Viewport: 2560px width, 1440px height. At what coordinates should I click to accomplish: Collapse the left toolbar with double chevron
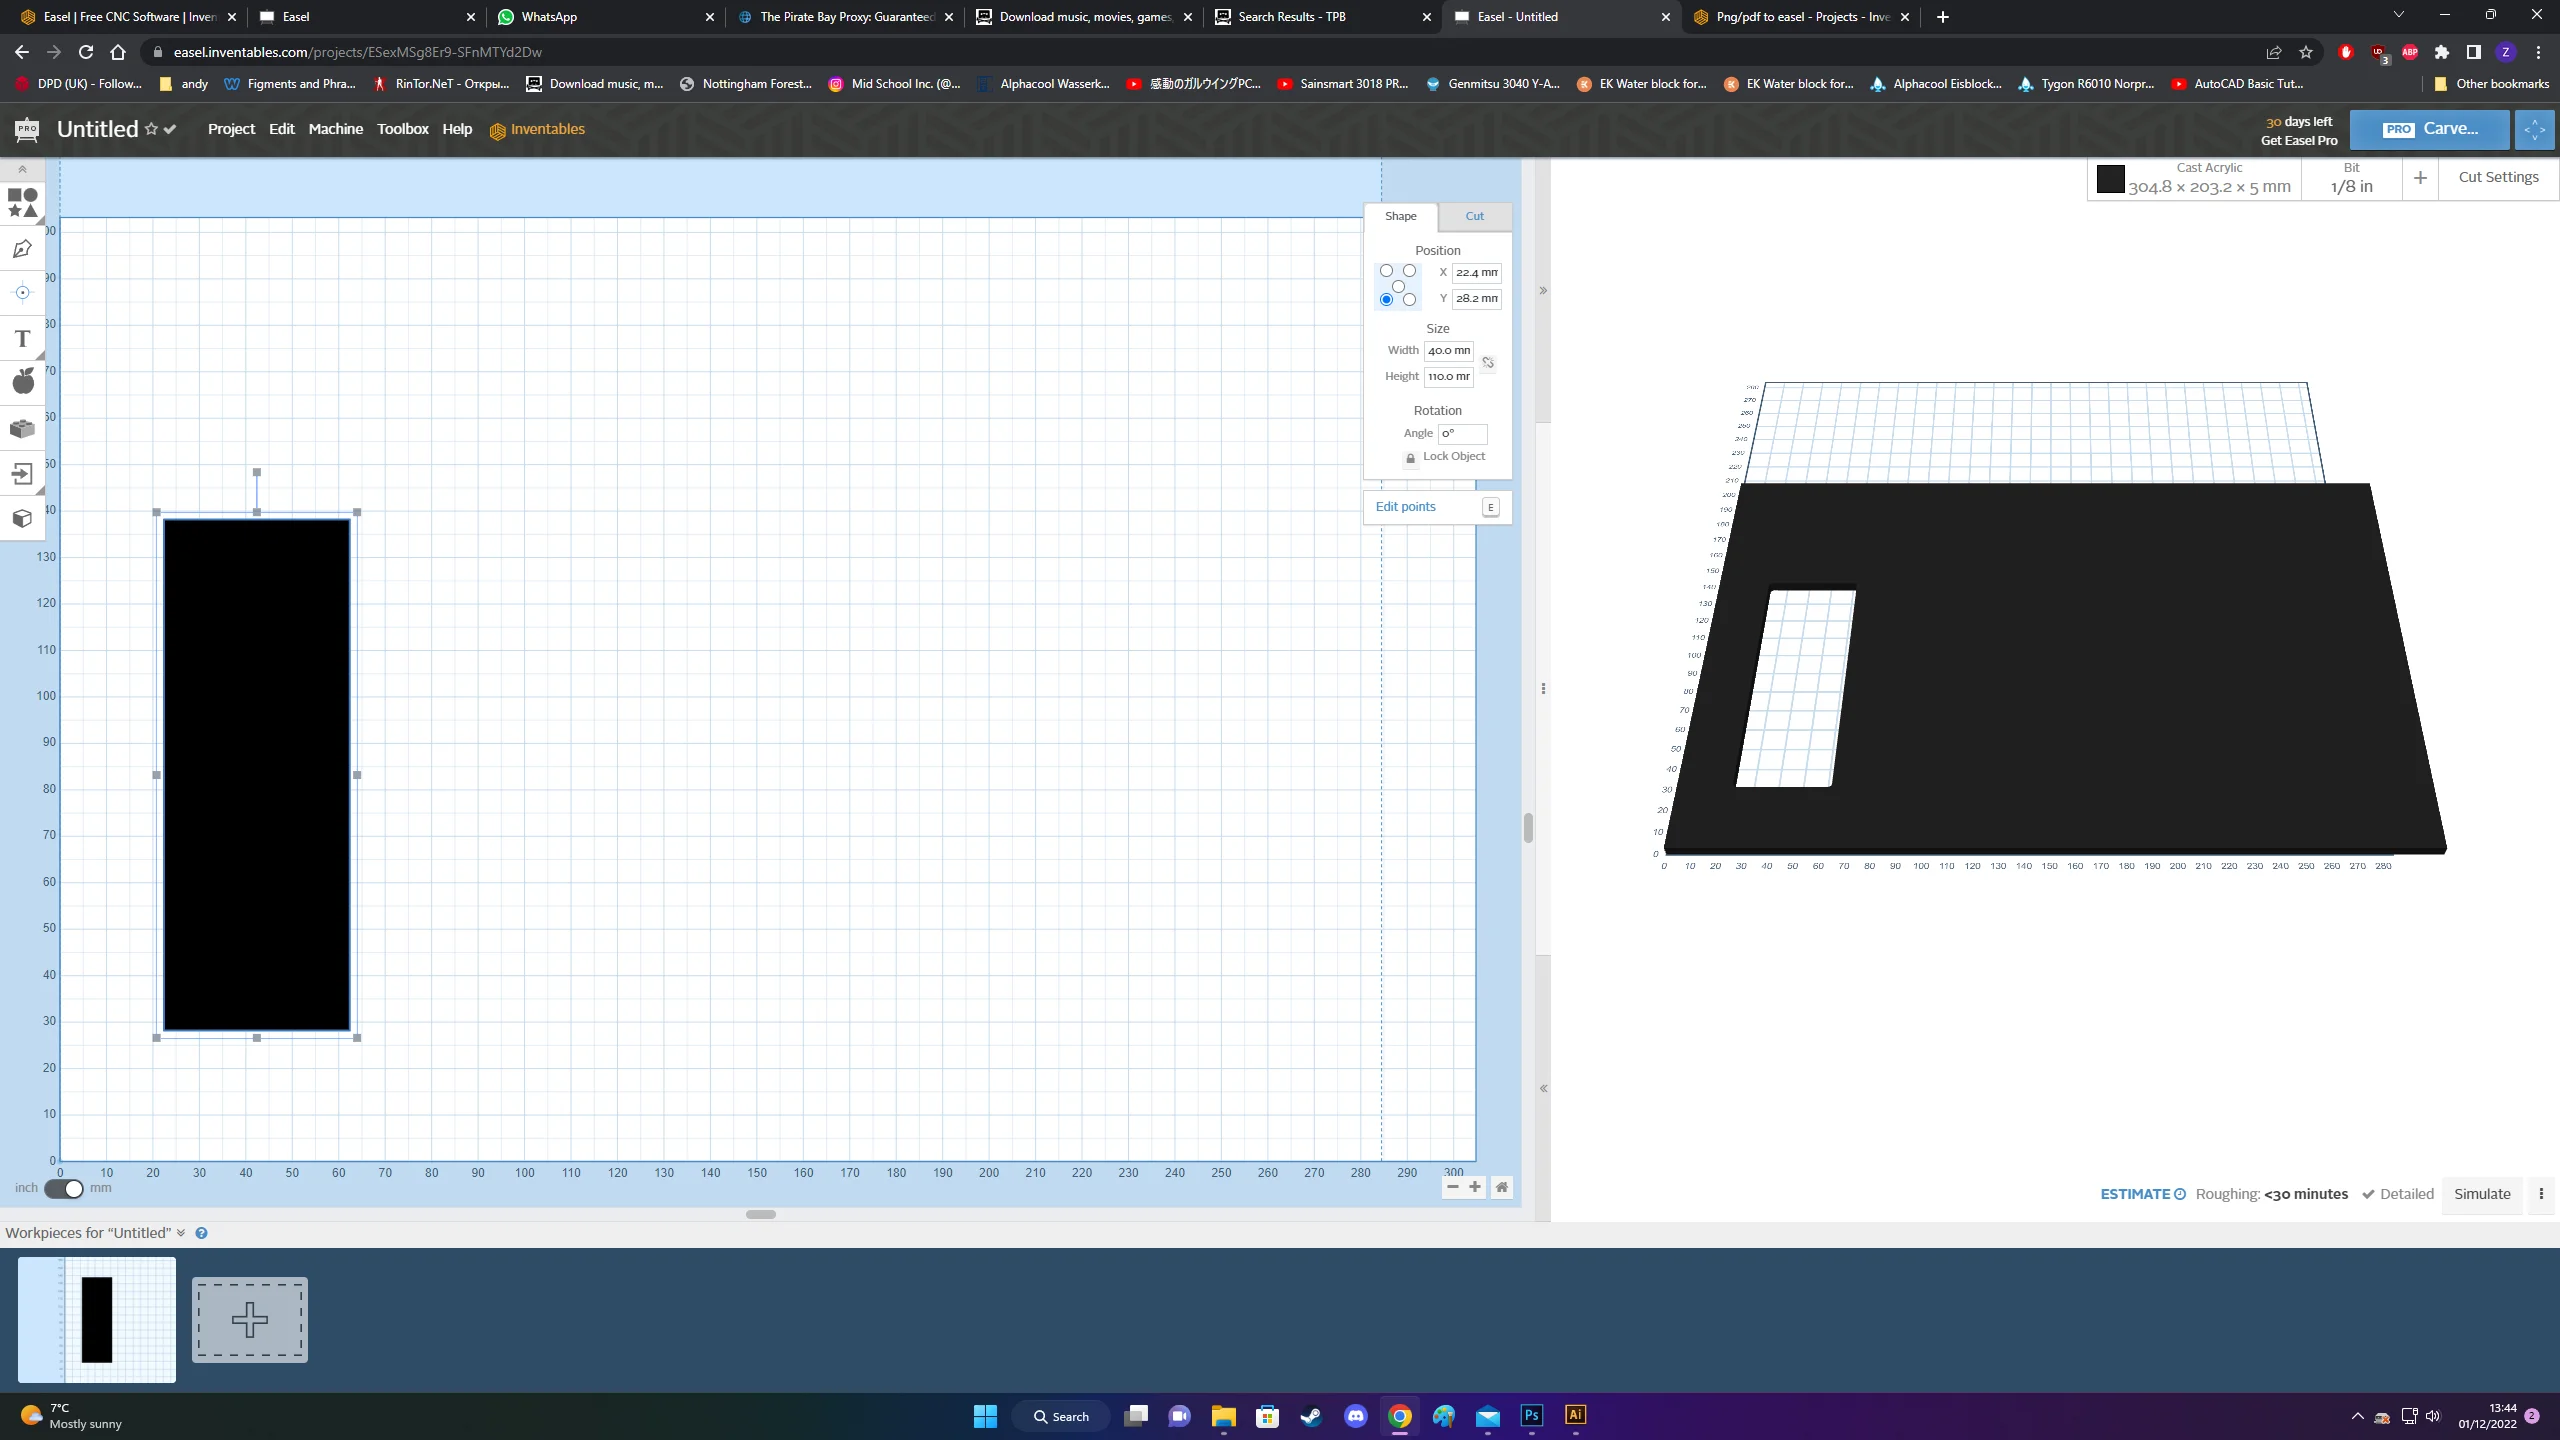point(22,169)
